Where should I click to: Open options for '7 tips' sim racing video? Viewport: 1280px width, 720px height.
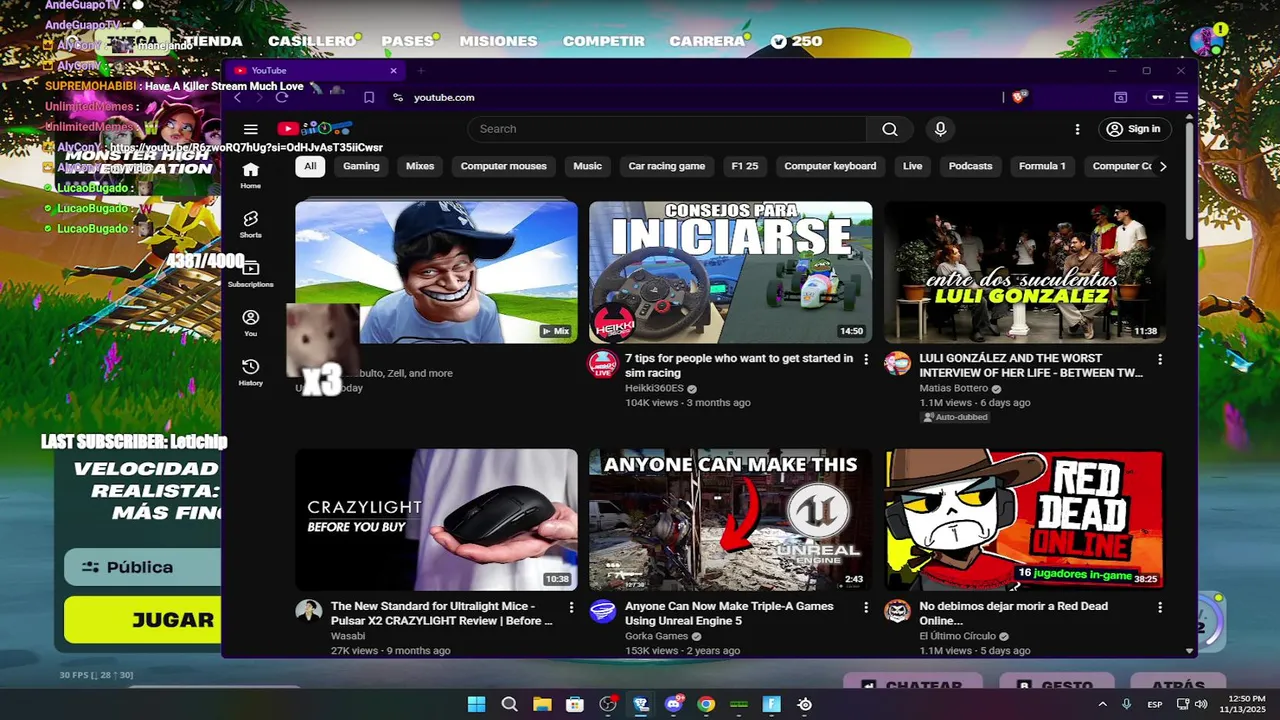pos(866,359)
